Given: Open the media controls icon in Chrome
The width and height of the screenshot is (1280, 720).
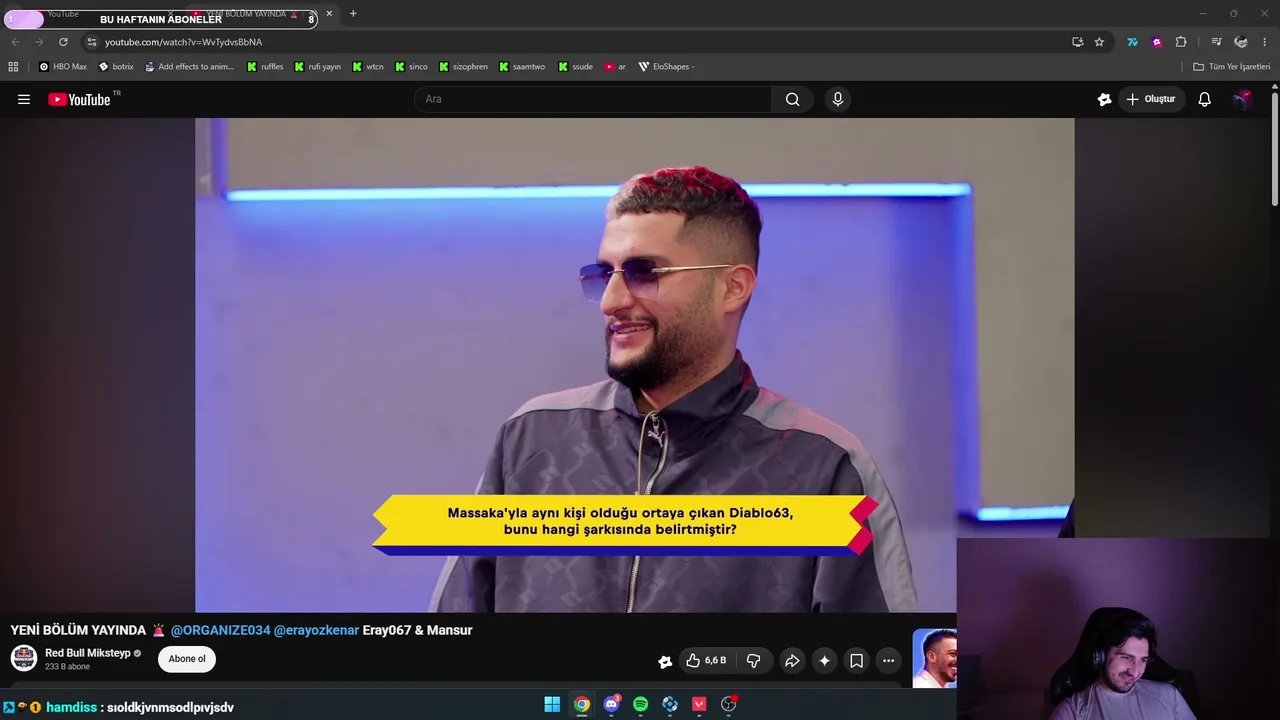Looking at the screenshot, I should point(1216,42).
